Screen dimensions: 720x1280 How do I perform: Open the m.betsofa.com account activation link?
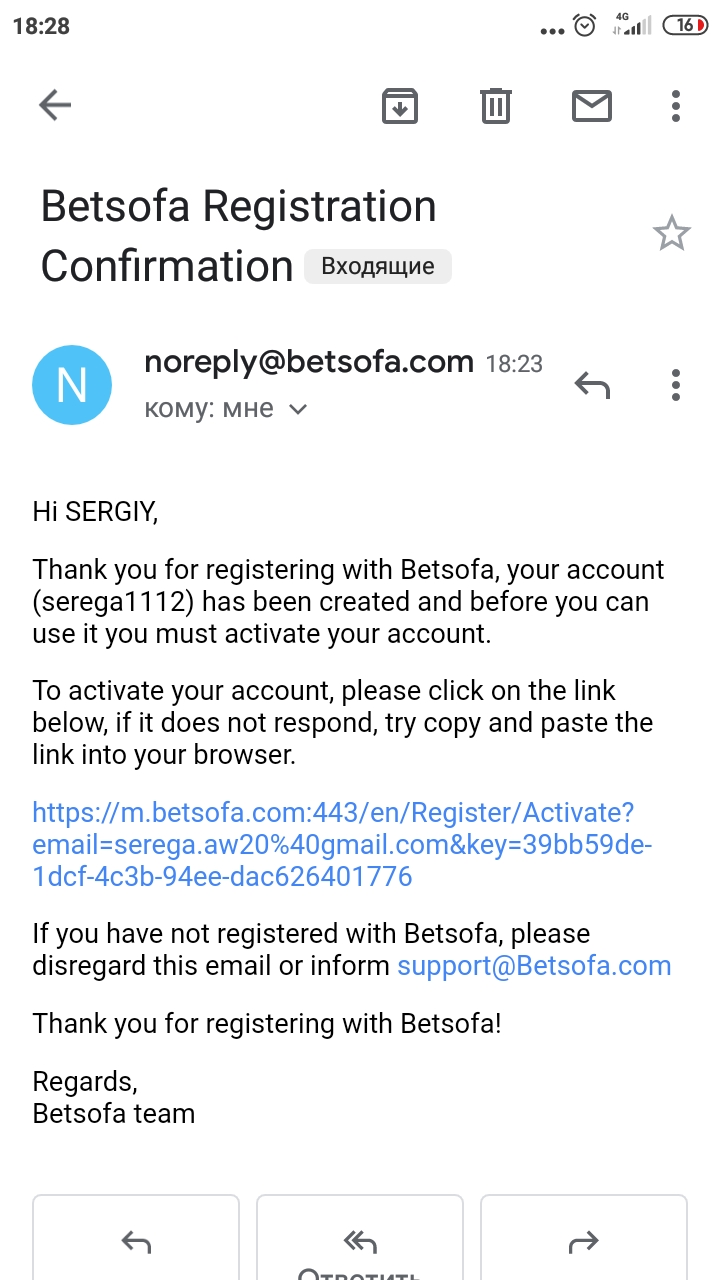[333, 845]
